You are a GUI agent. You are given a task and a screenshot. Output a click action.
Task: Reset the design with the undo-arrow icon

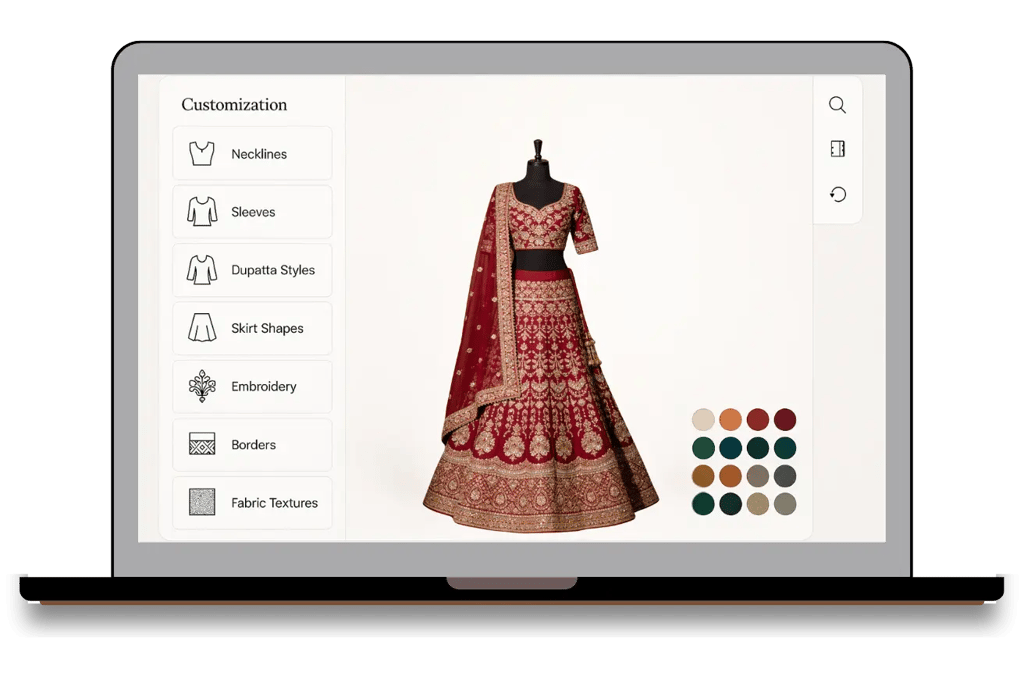837,193
